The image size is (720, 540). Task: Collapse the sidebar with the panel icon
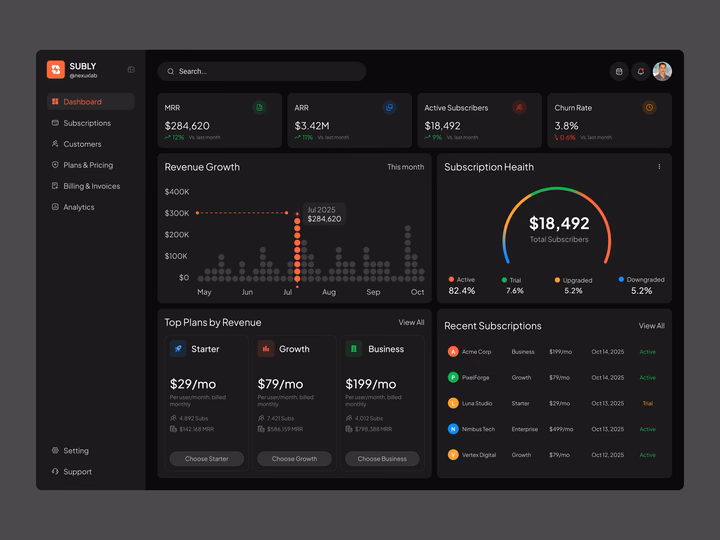point(131,70)
